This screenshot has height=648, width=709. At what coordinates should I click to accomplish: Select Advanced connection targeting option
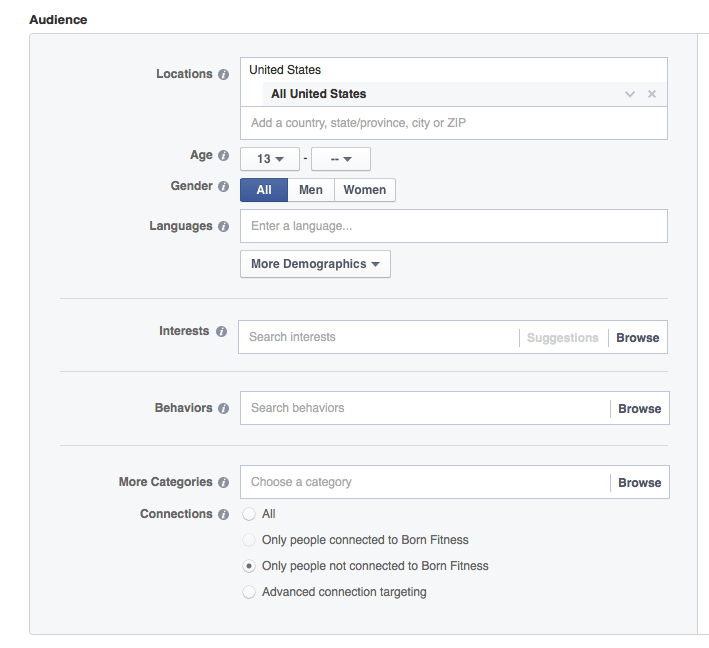[249, 592]
